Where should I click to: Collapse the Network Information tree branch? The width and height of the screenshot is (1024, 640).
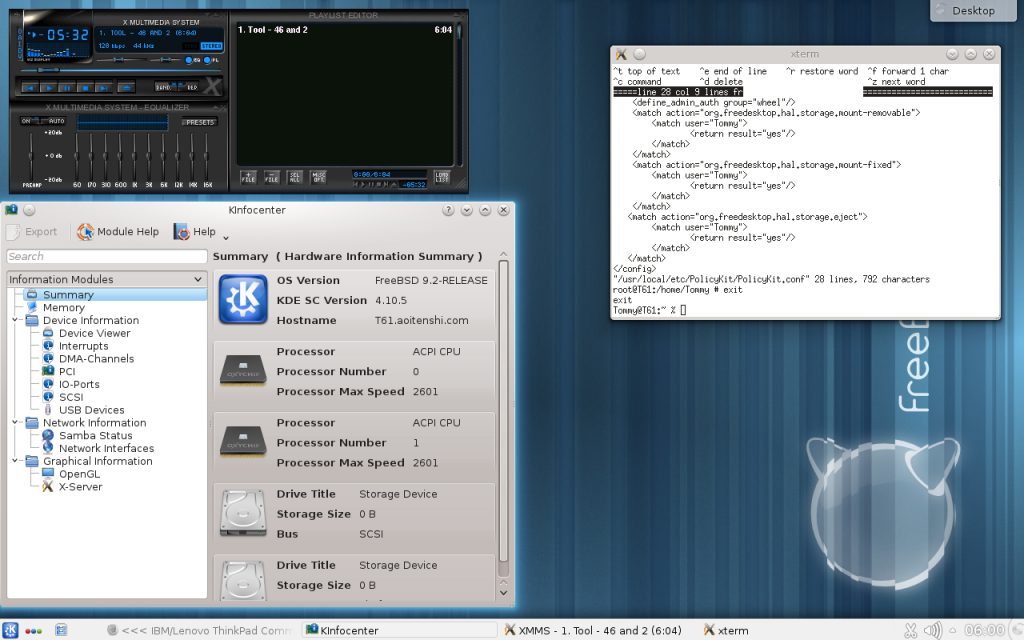(16, 423)
